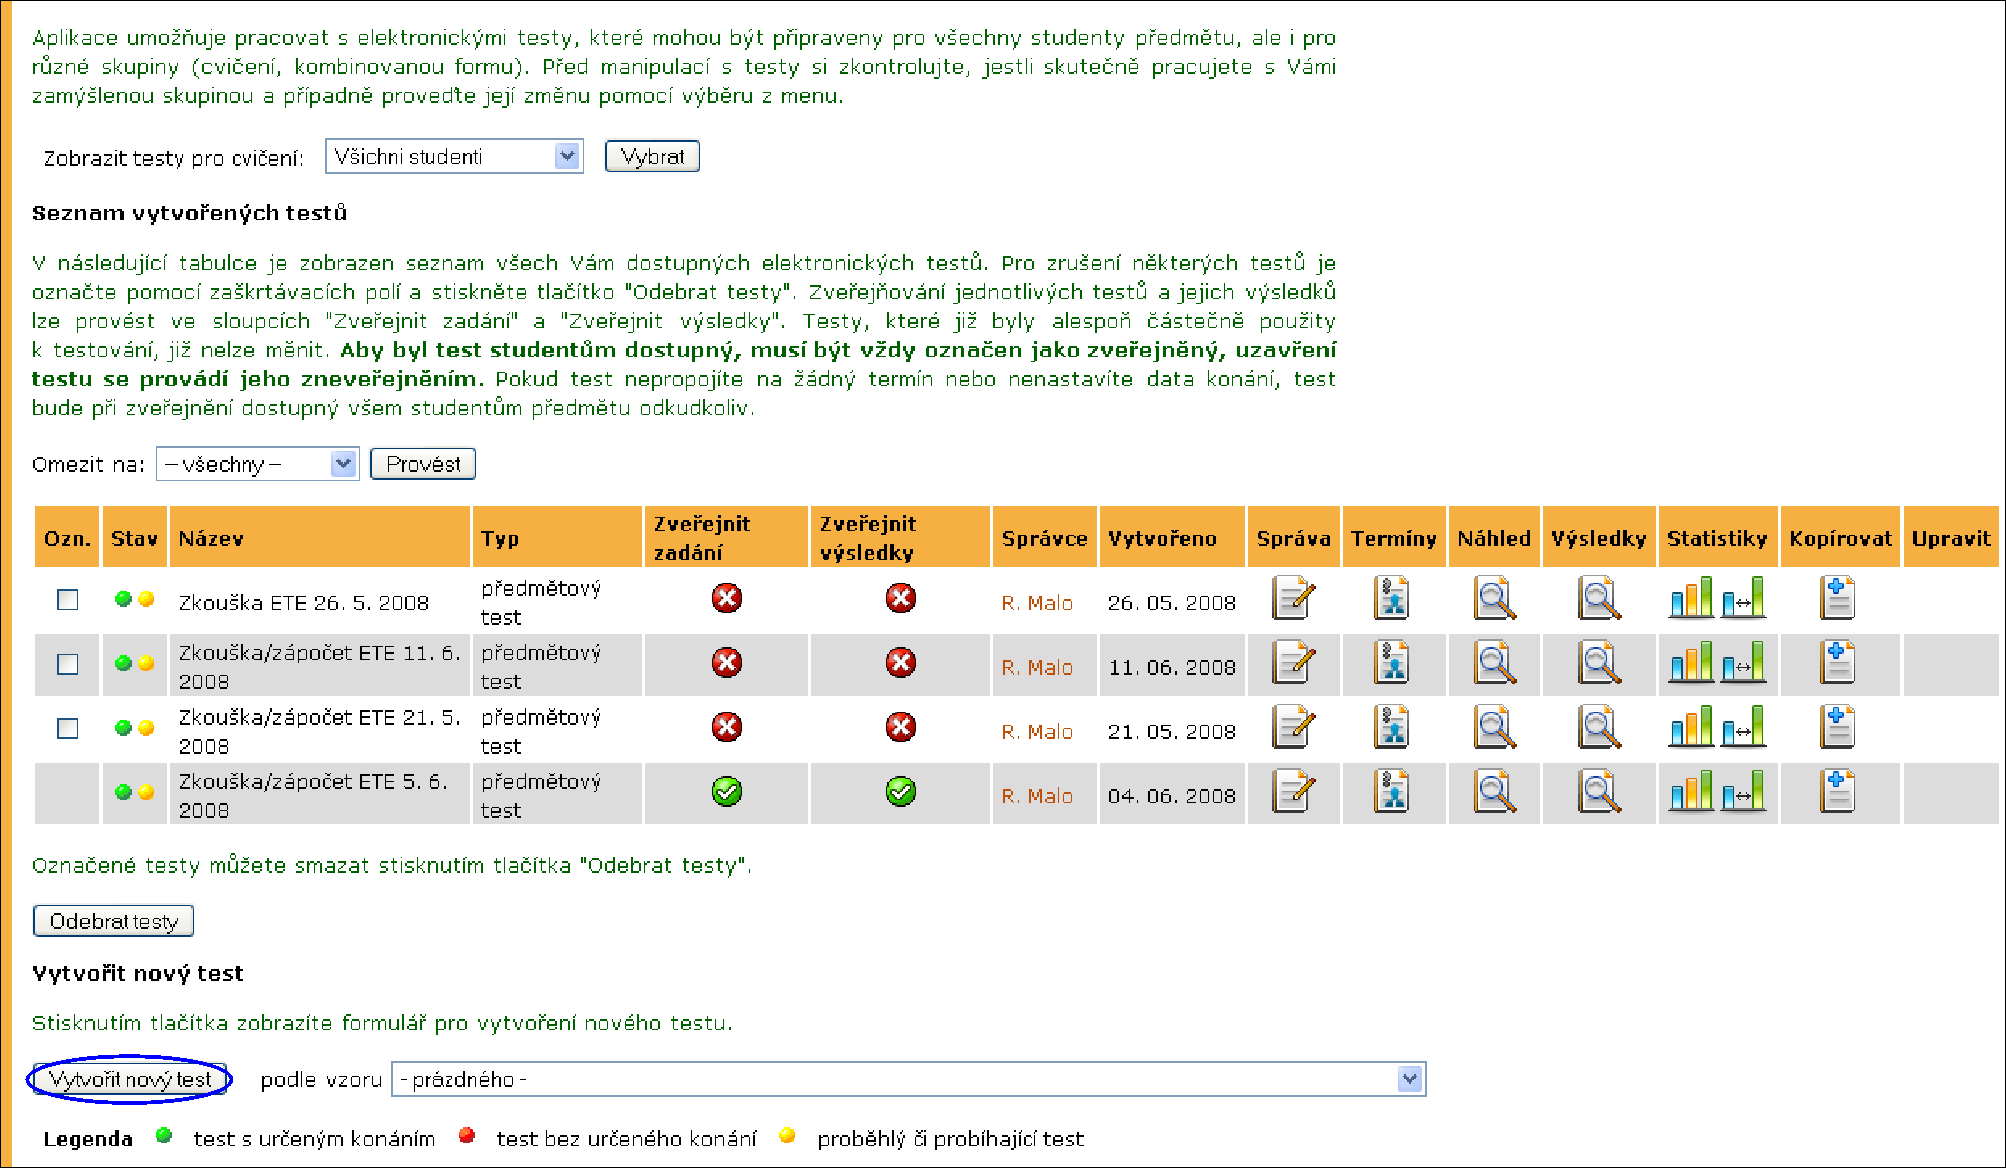Viewport: 2006px width, 1168px height.
Task: Open Správa edit icon for test created 04. 06. 2008
Action: point(1293,792)
